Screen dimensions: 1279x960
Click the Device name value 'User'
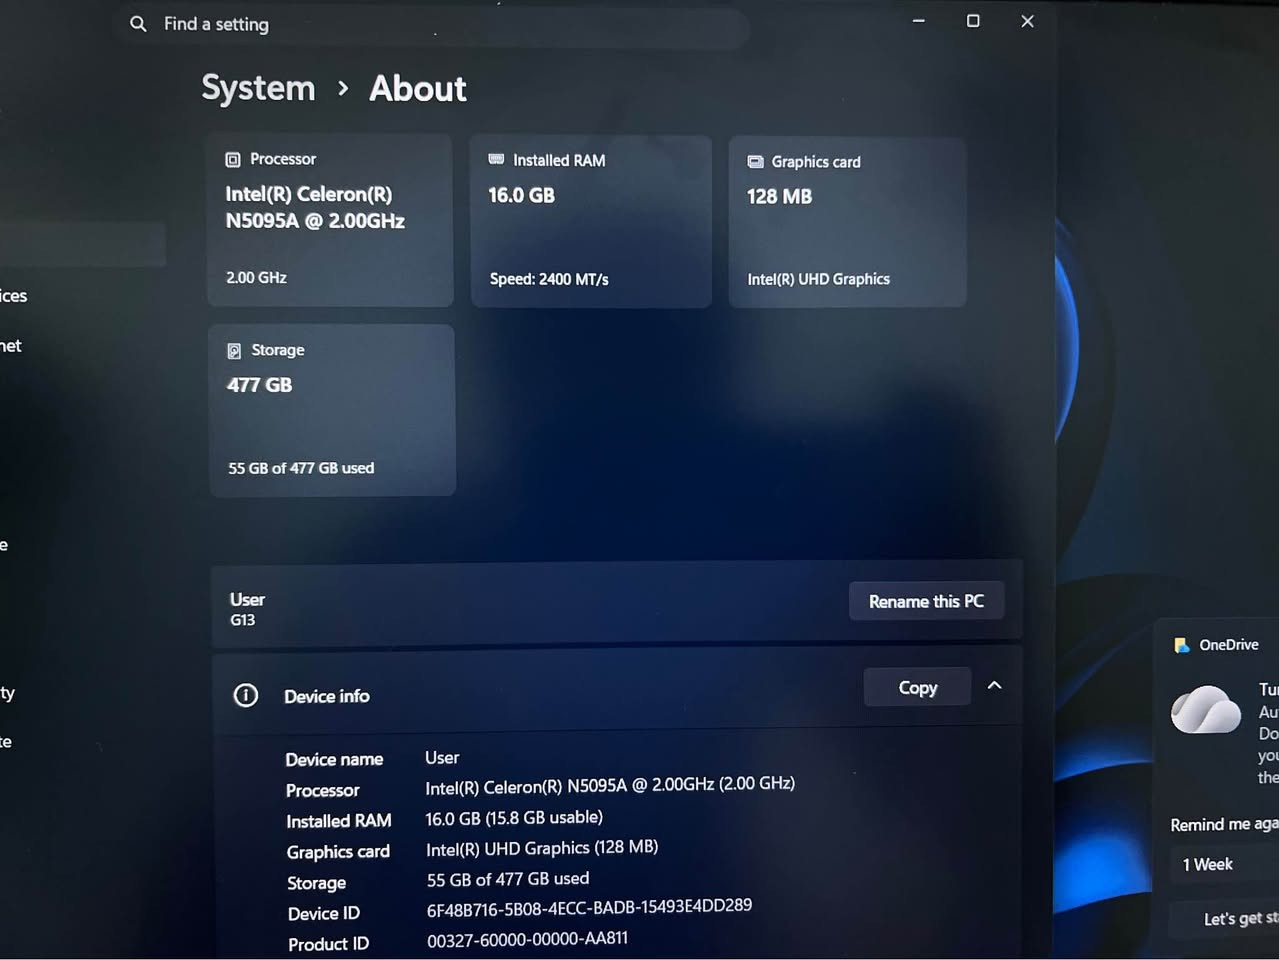[x=442, y=758]
